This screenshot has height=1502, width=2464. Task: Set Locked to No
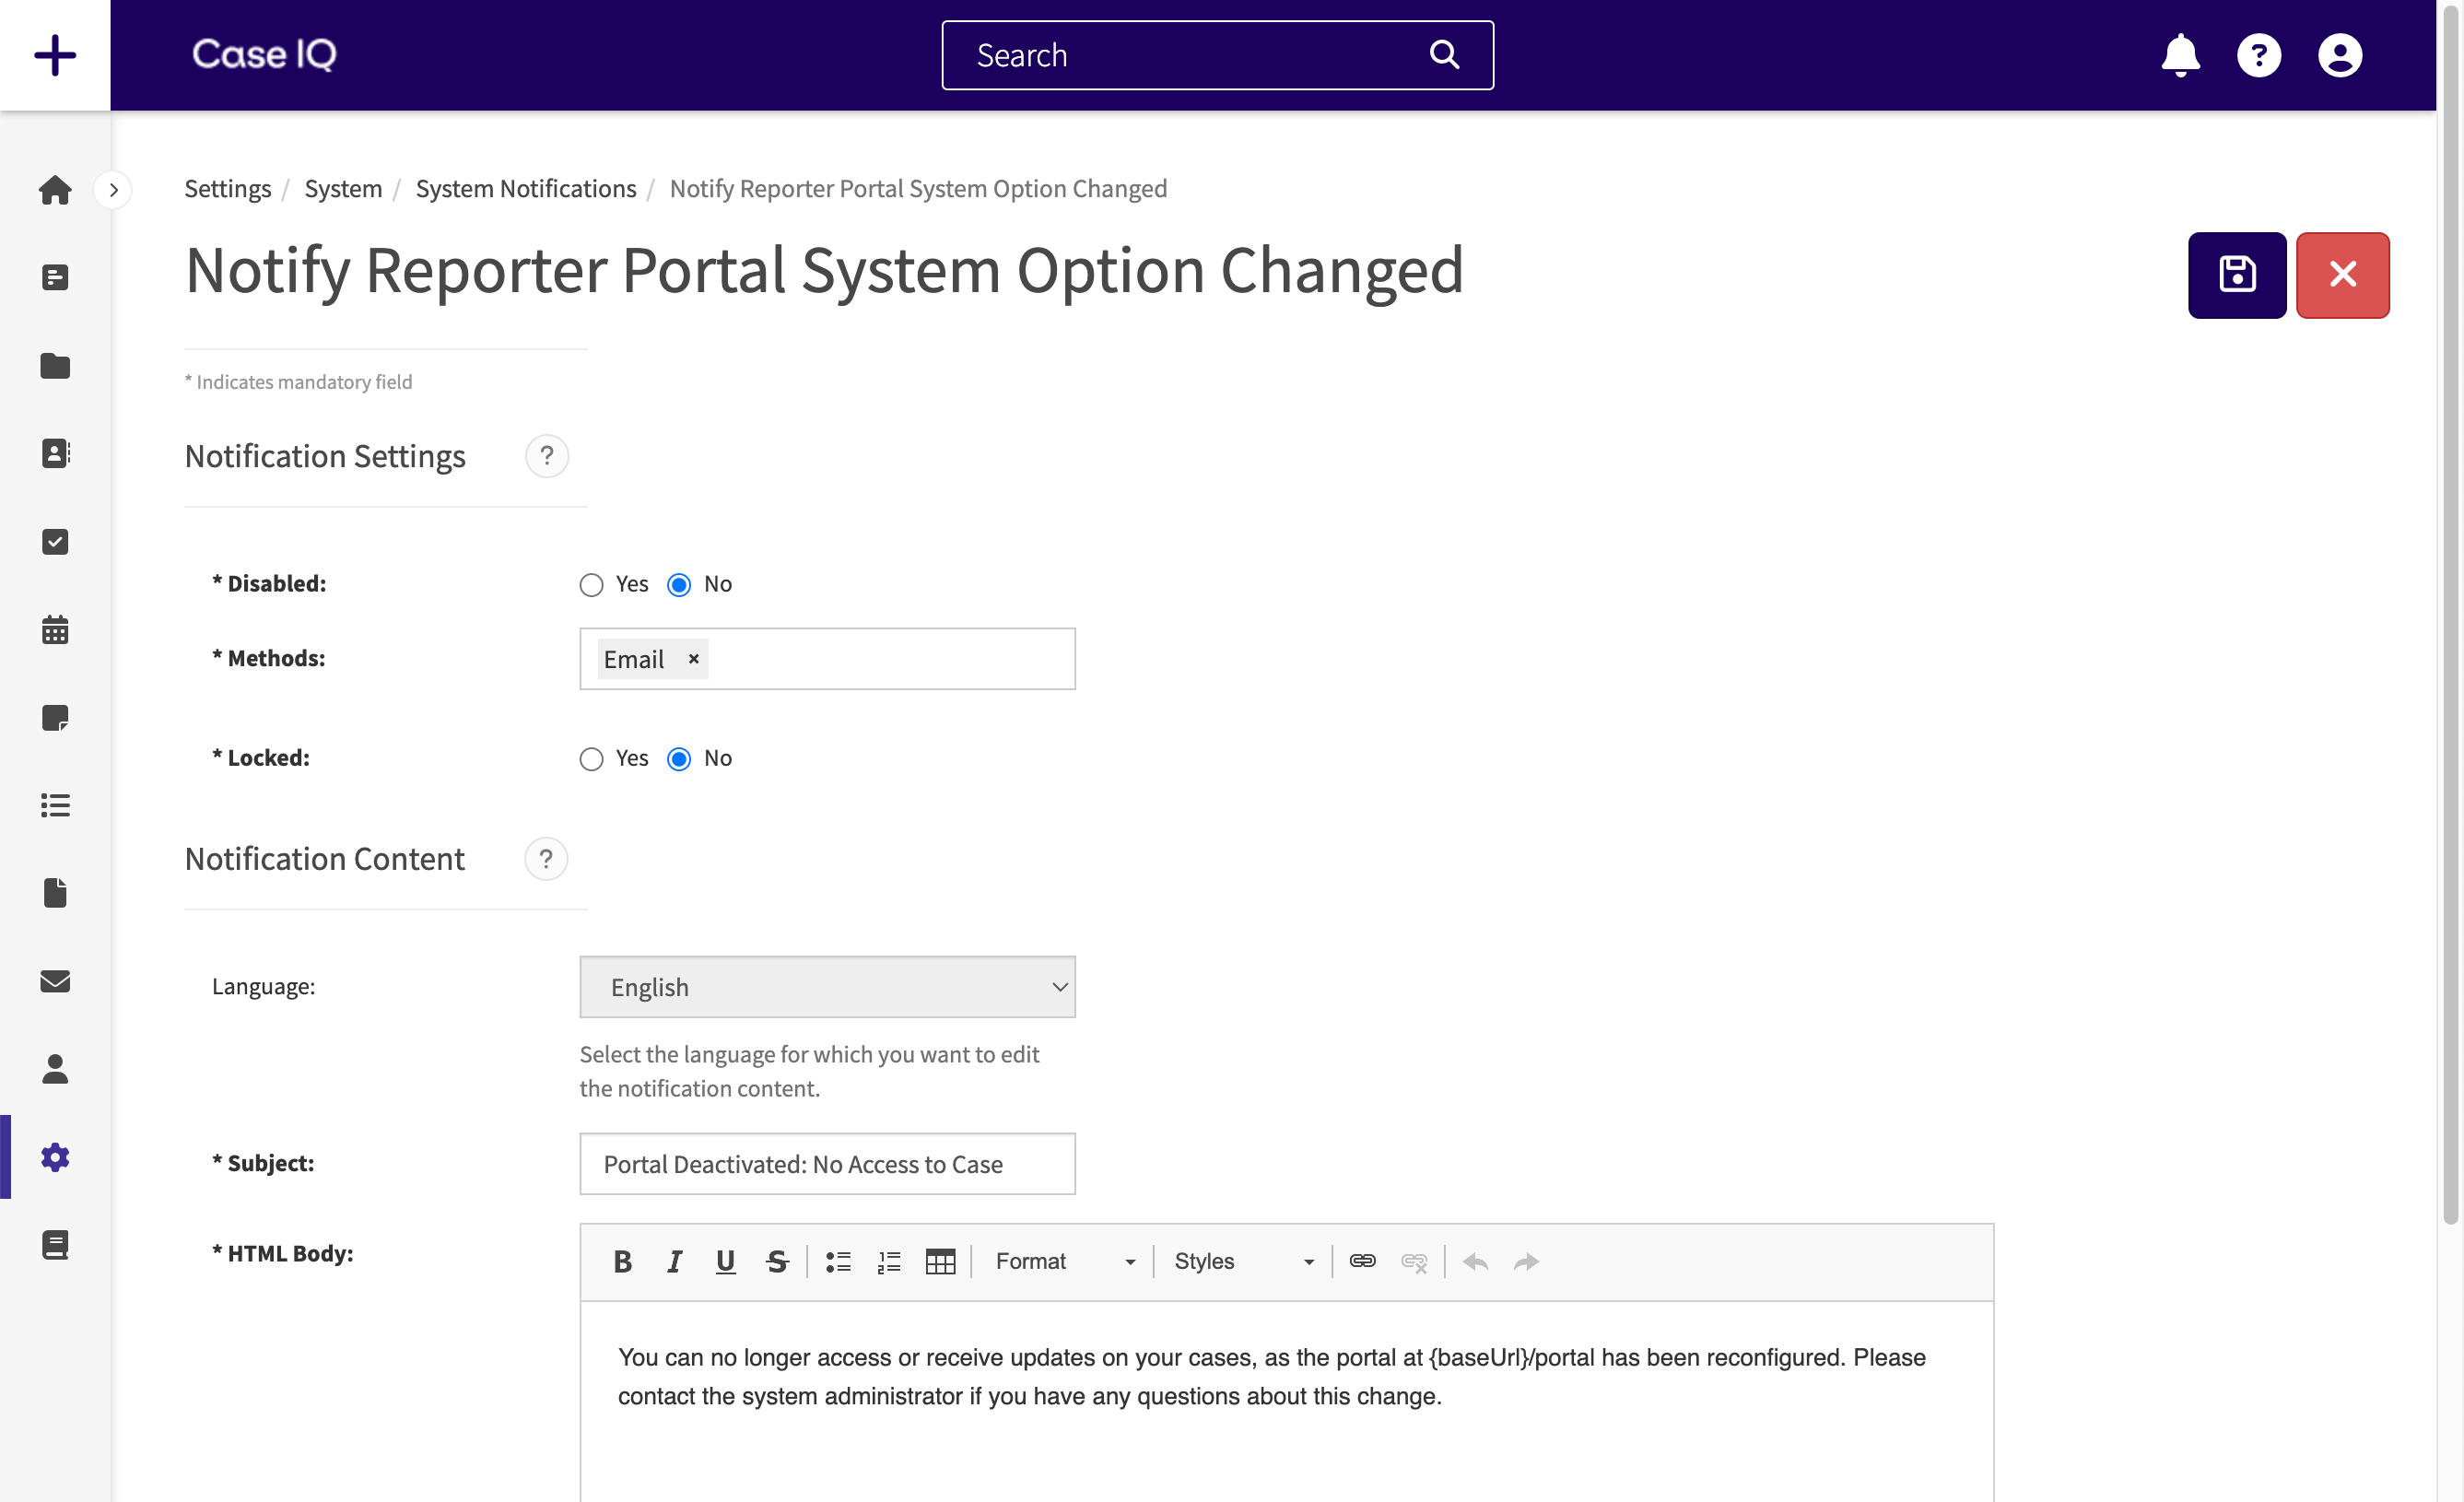click(679, 759)
